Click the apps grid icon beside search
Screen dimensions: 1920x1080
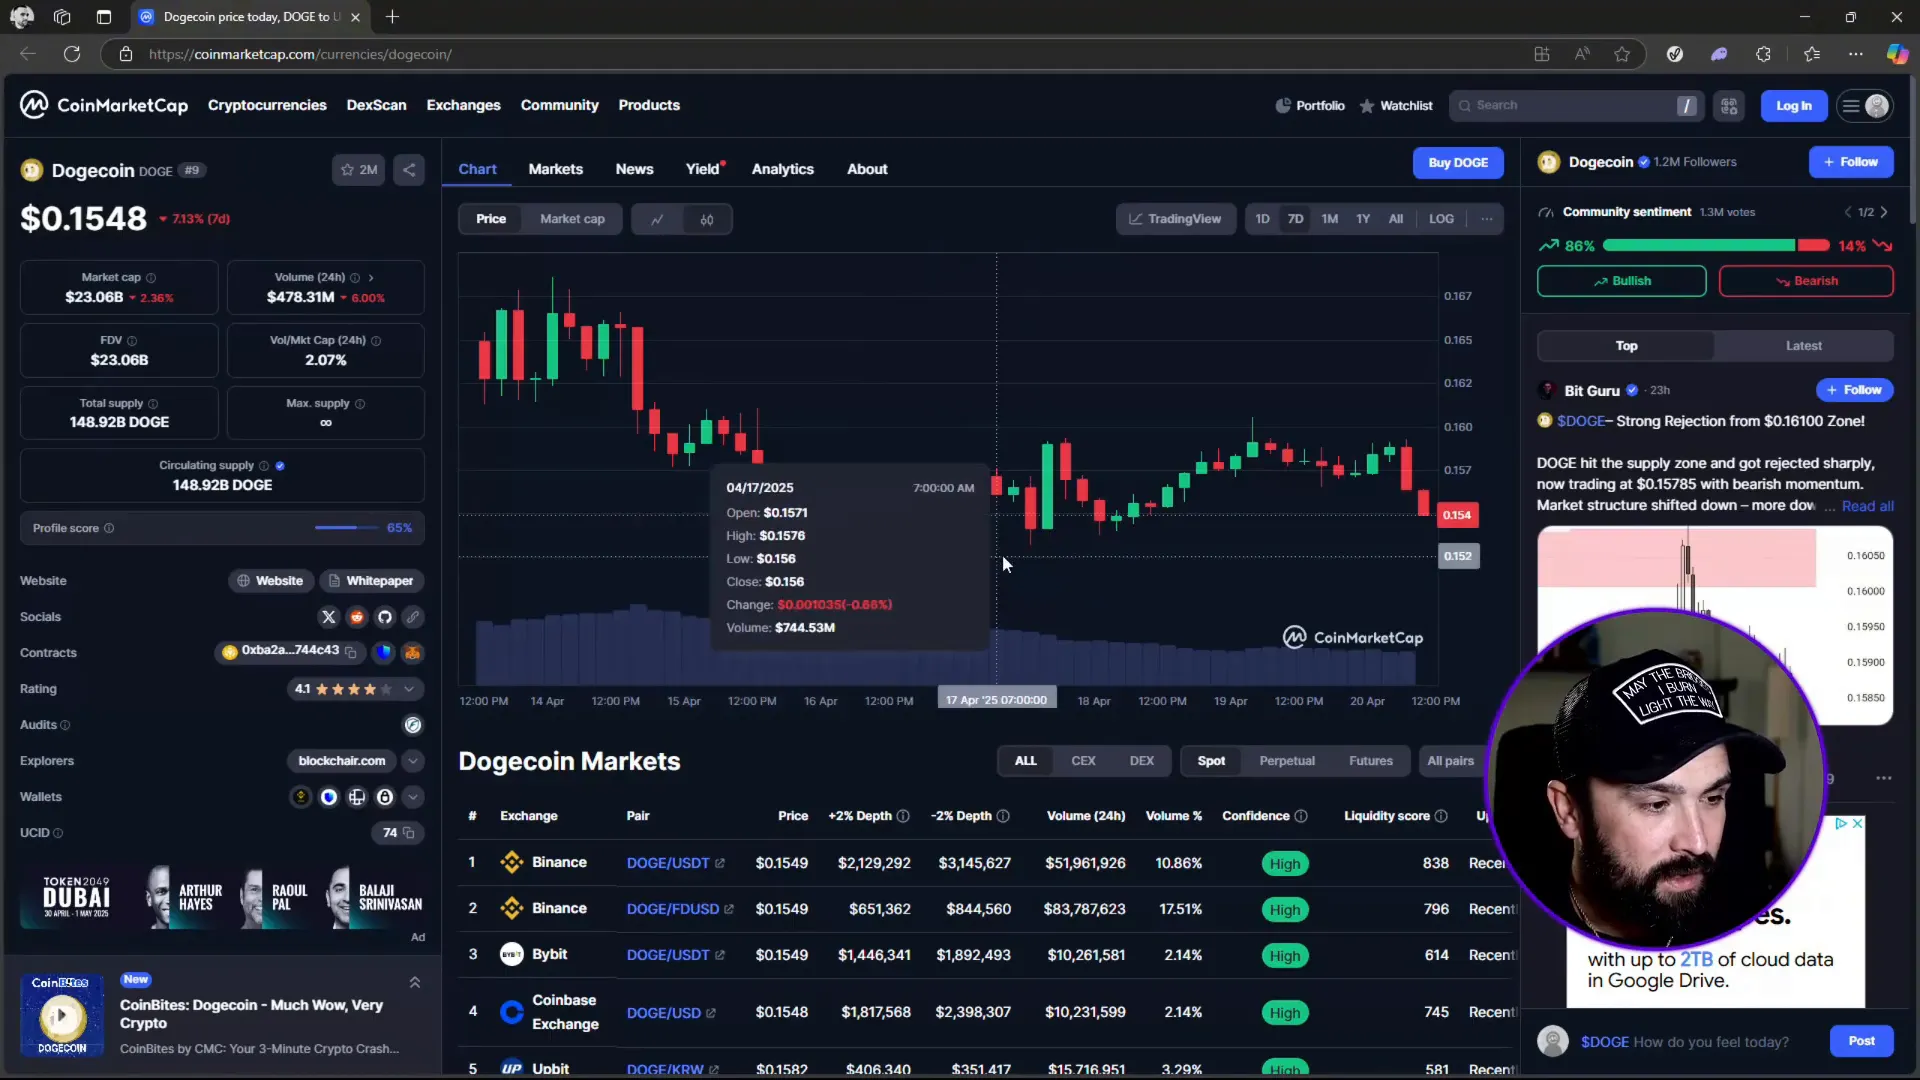coord(1729,106)
